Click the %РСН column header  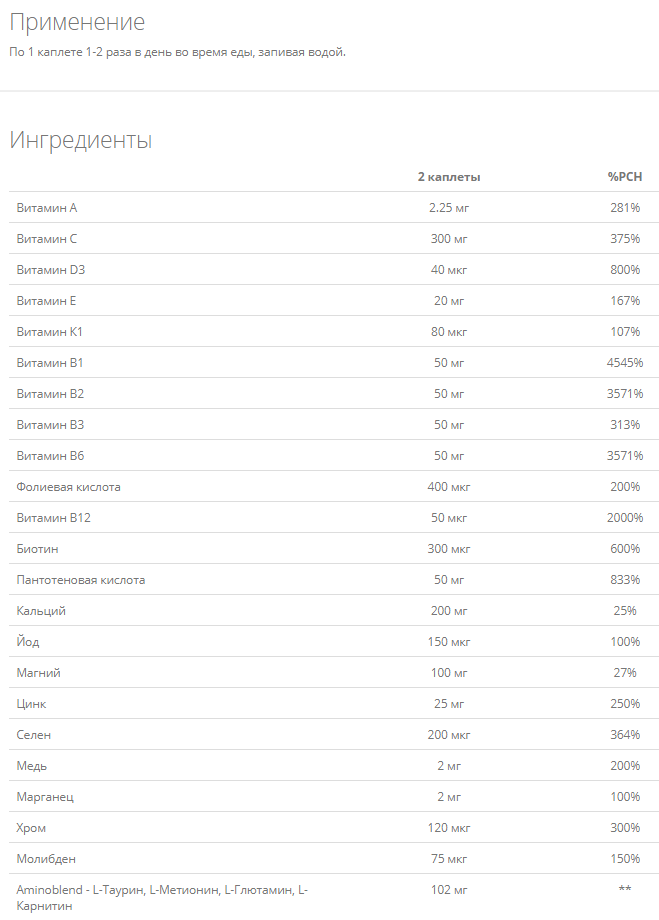(x=625, y=177)
